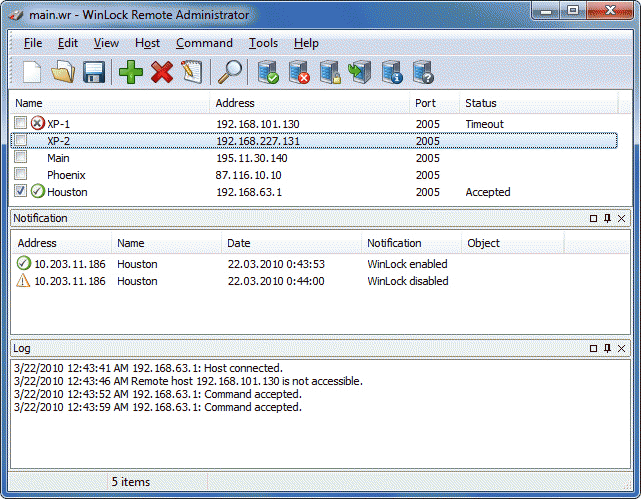Select the Main host name
This screenshot has width=641, height=499.
point(58,158)
